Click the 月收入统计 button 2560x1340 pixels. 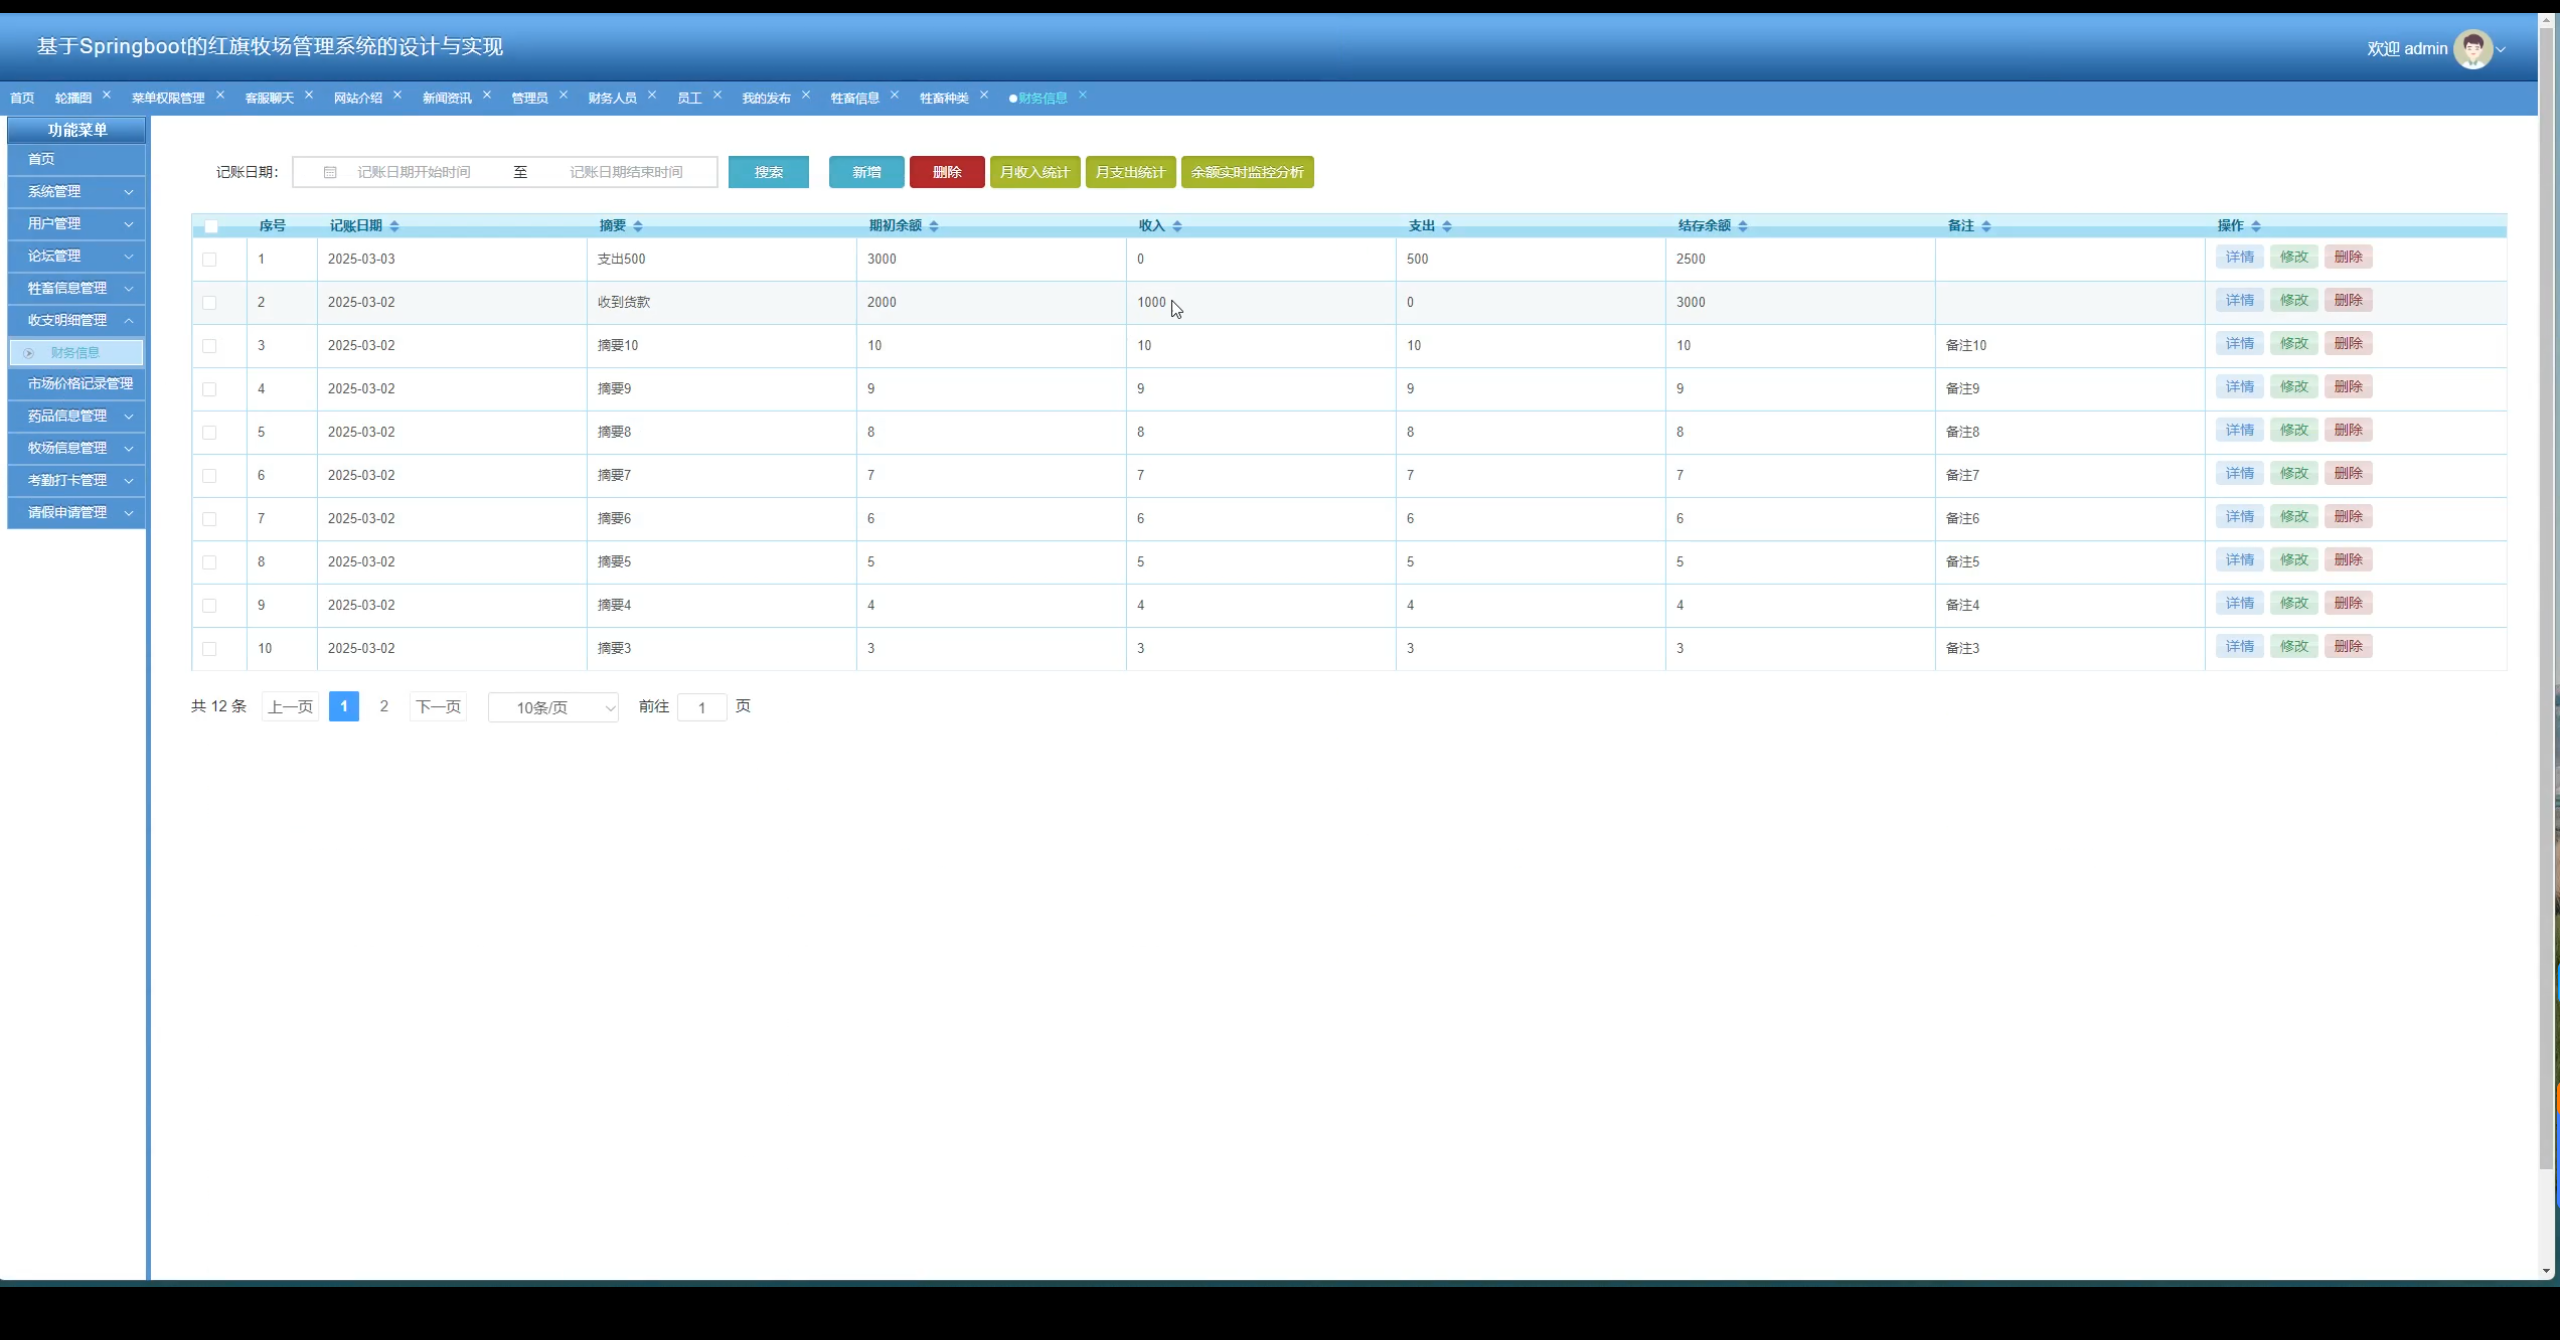(x=1034, y=172)
